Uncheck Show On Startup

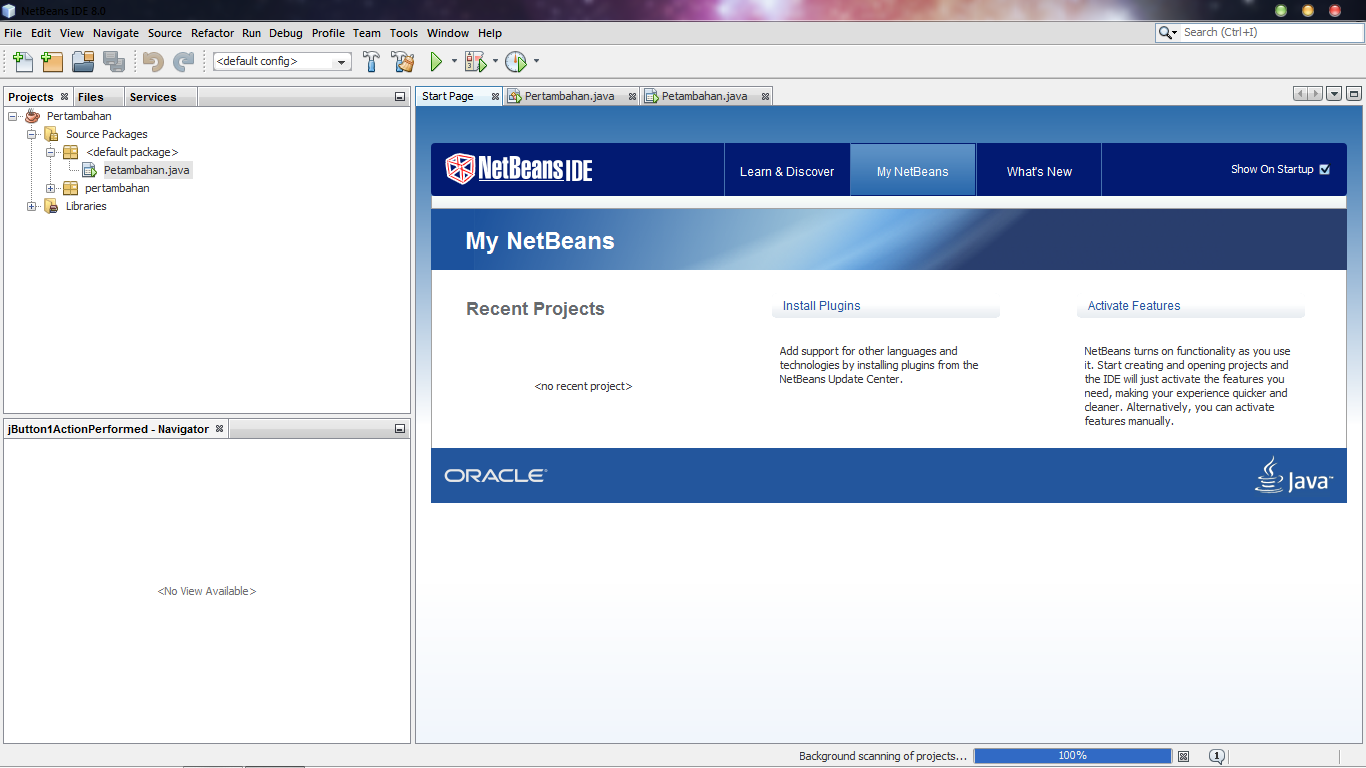coord(1325,169)
